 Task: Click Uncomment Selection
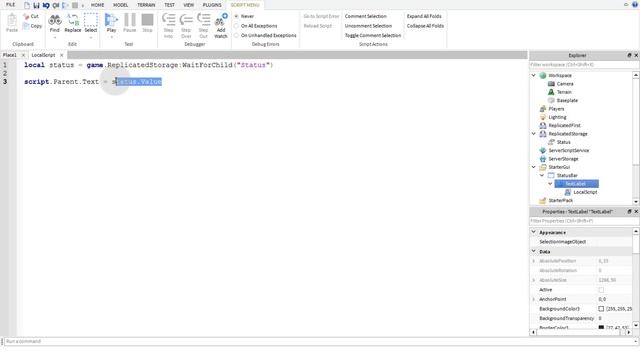[x=368, y=26]
